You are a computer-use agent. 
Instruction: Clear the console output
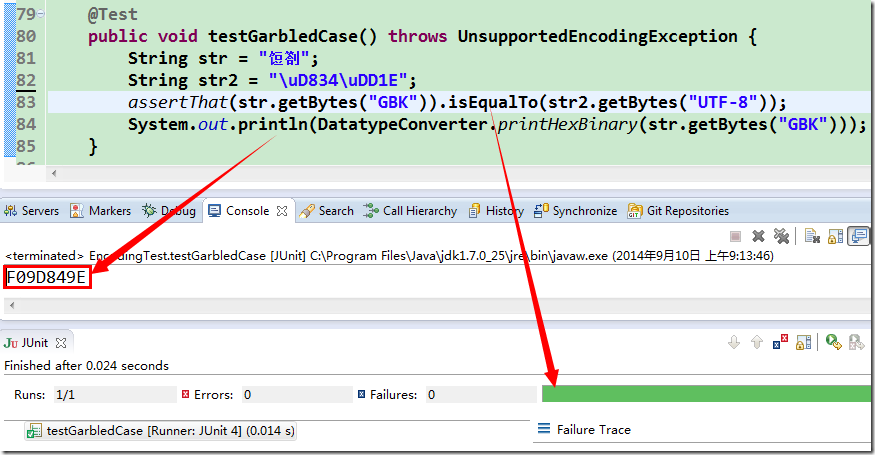(x=812, y=237)
